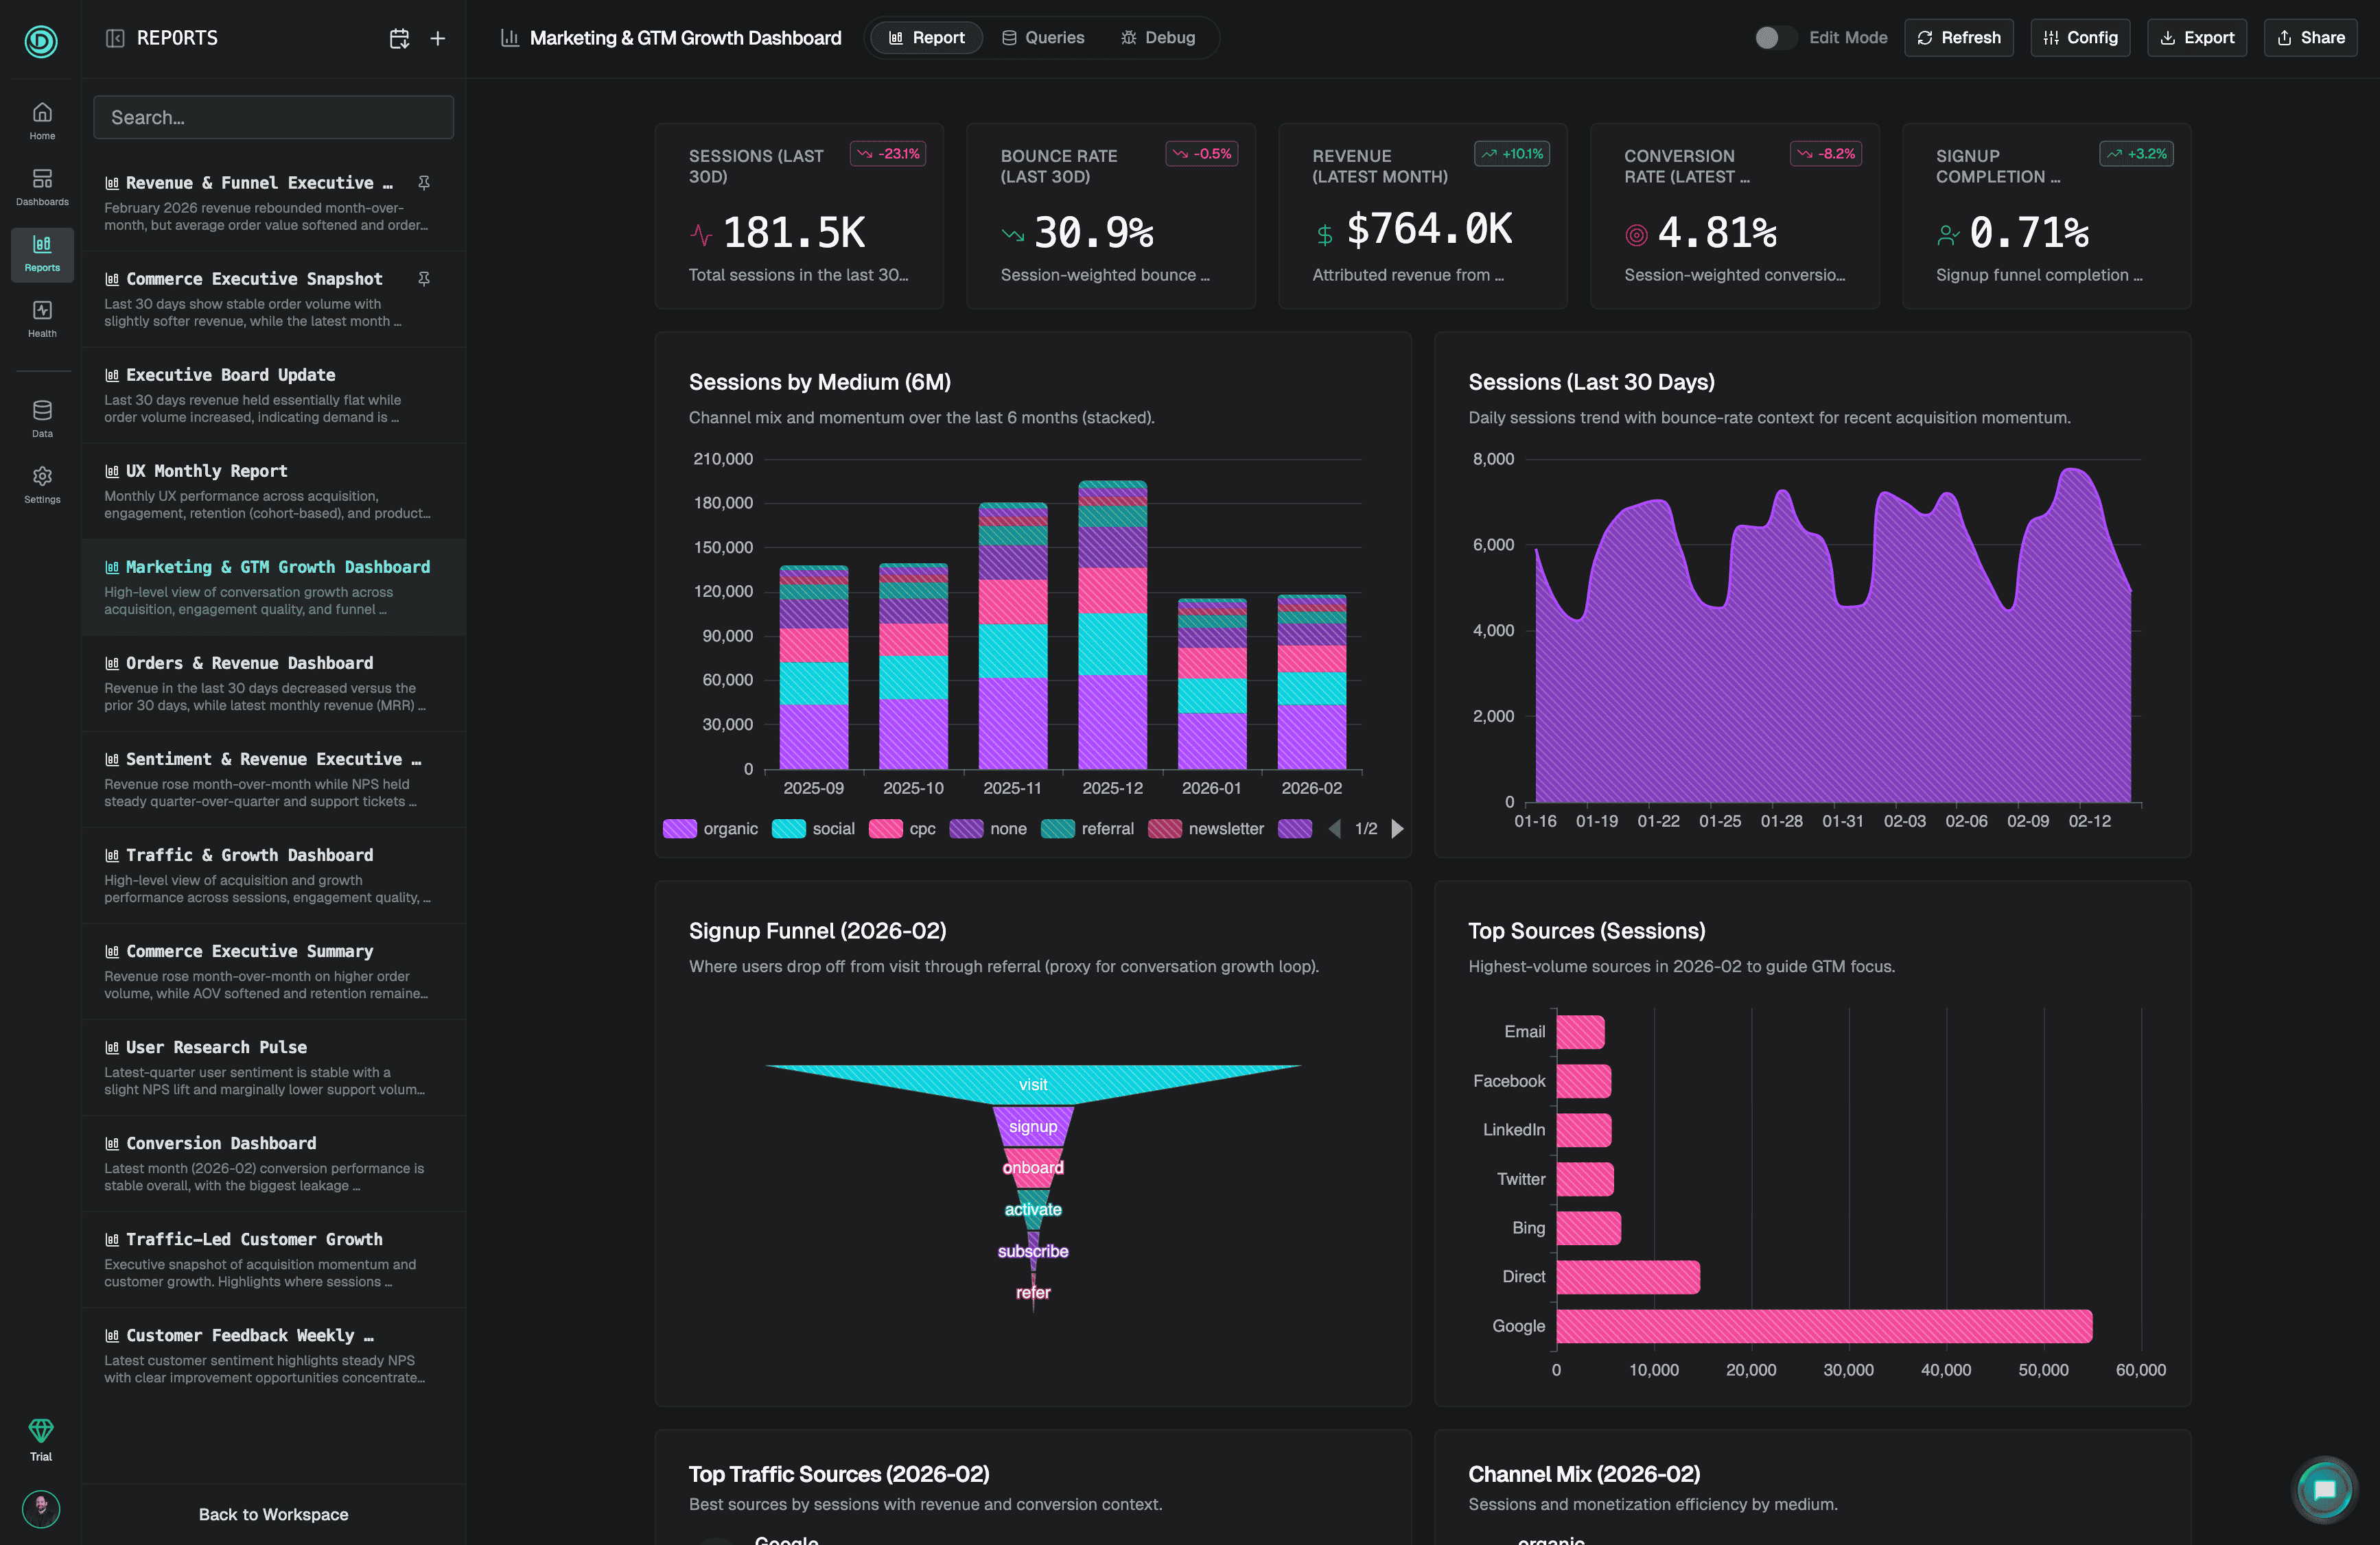This screenshot has height=1545, width=2380.
Task: Collapse the Reports panel icon
Action: pos(115,38)
